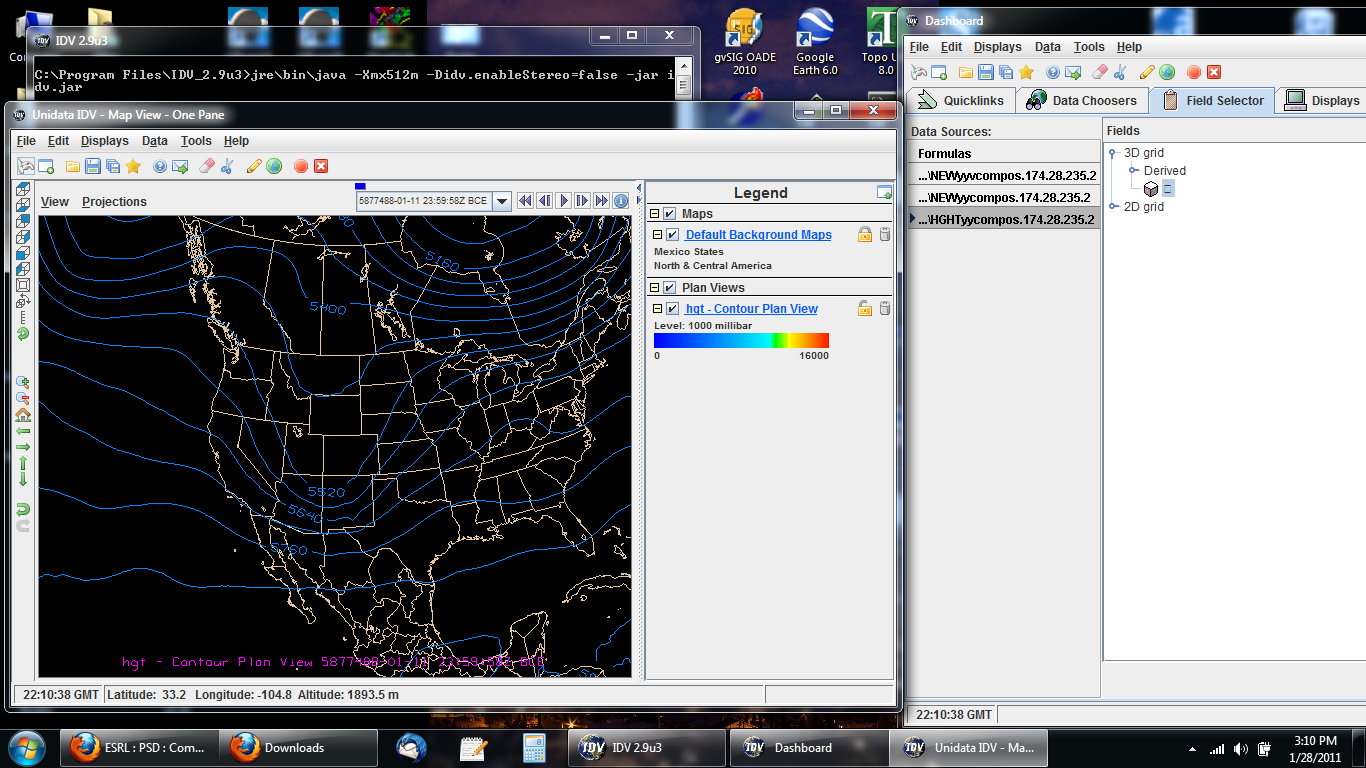Click the zoom in magnifier icon
The height and width of the screenshot is (768, 1366).
[23, 382]
